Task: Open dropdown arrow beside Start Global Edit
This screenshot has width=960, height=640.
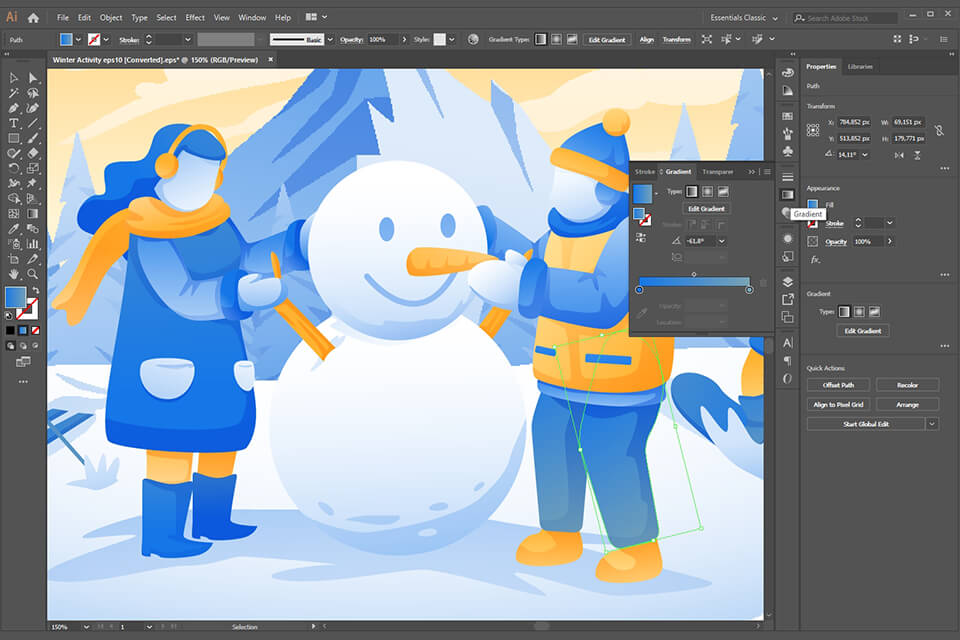Action: tap(932, 424)
